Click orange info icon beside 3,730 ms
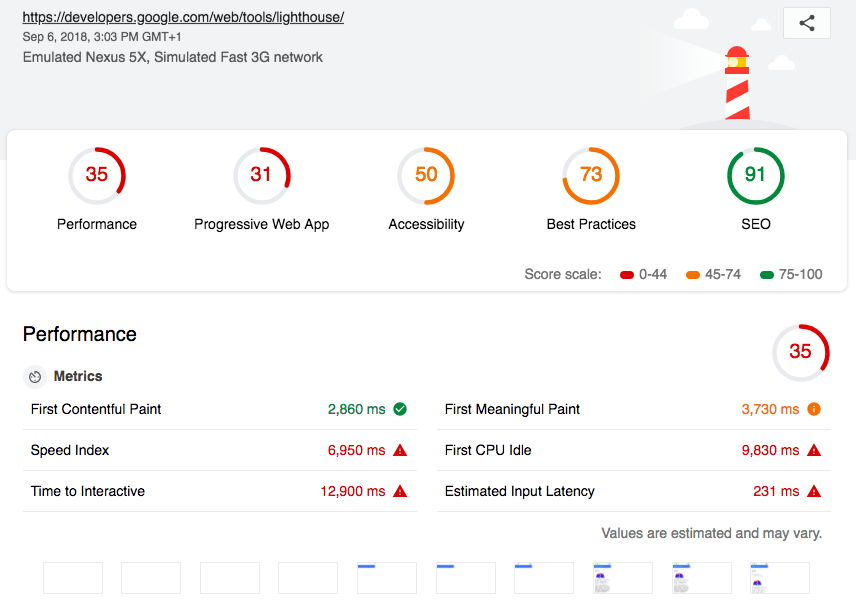Image resolution: width=856 pixels, height=616 pixels. (814, 409)
